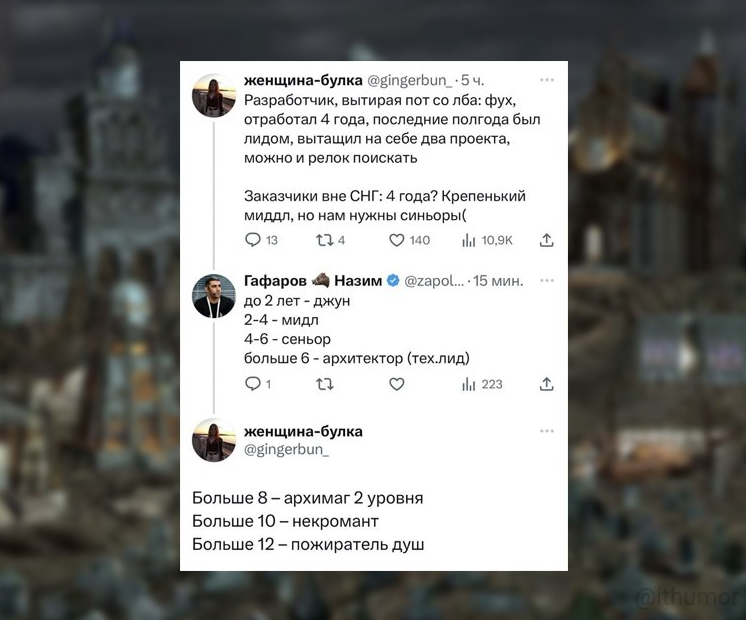The image size is (746, 620).
Task: Click the blue verified badge next to Назим
Action: click(393, 281)
